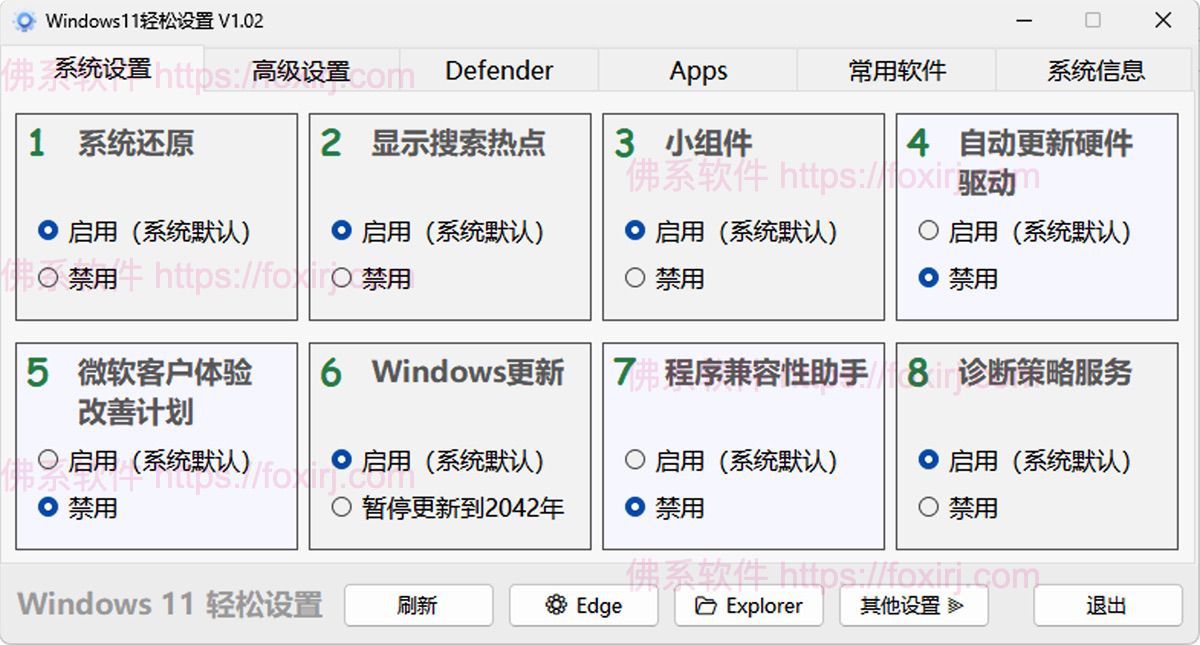
Task: Go to the Apps tab
Action: click(x=698, y=71)
